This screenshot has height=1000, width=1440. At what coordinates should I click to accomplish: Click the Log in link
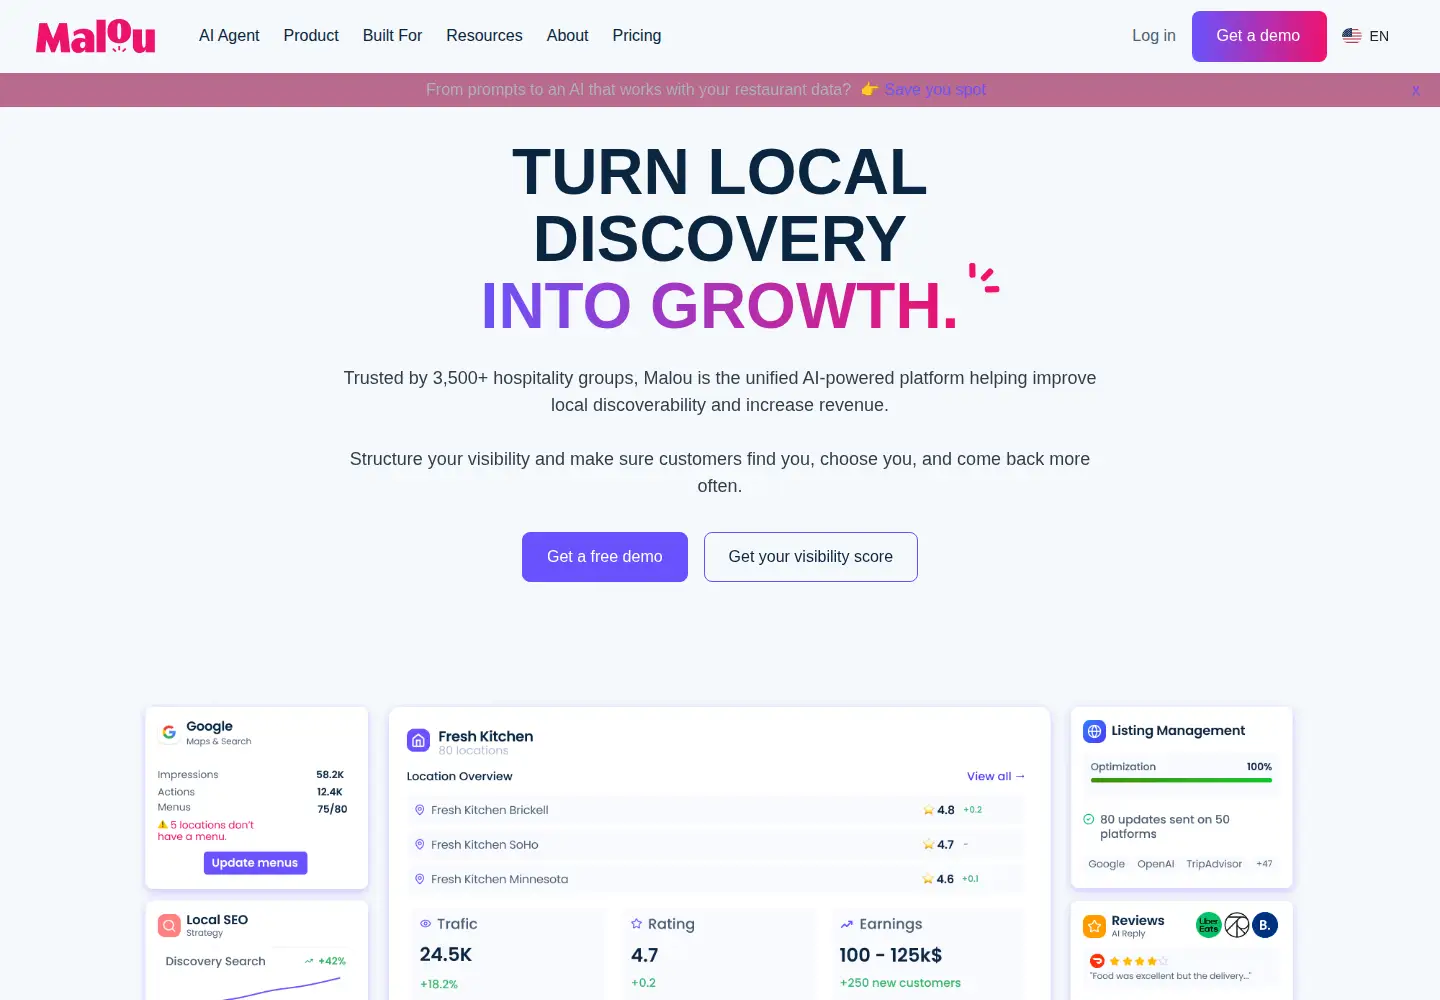(x=1154, y=36)
